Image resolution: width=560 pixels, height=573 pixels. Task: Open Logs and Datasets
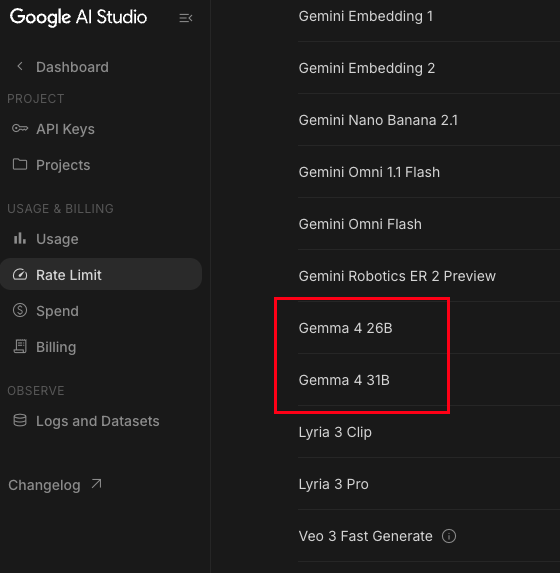coord(98,421)
